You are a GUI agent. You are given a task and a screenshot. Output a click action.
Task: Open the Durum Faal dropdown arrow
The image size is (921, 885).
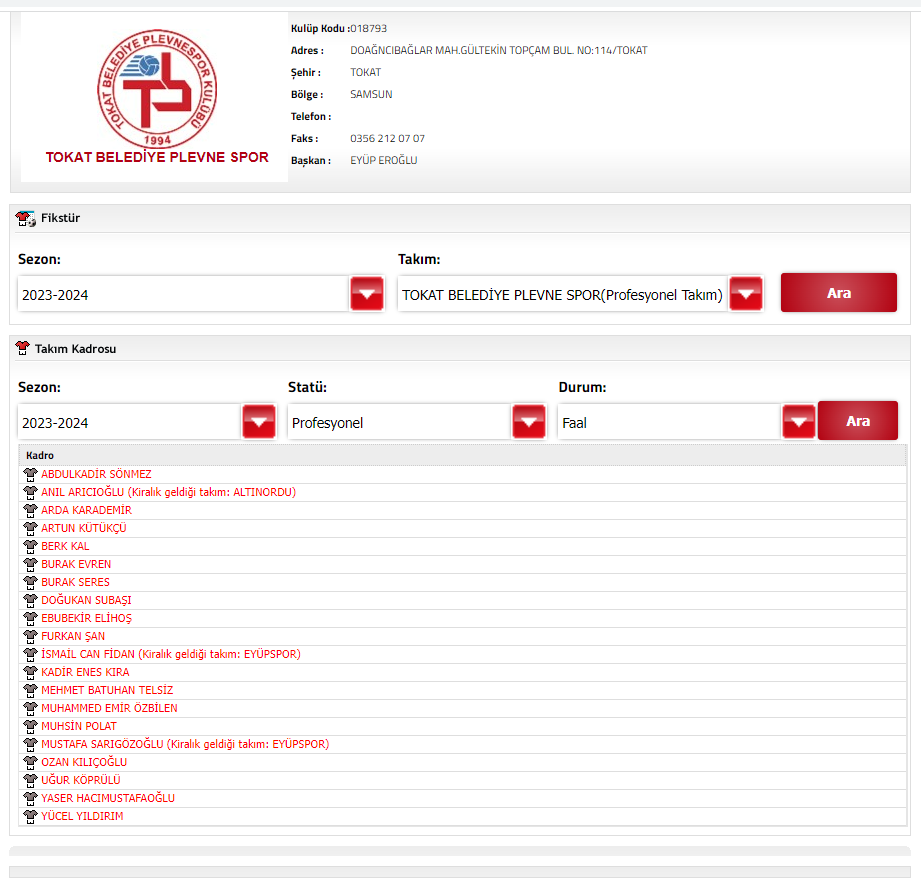point(799,422)
